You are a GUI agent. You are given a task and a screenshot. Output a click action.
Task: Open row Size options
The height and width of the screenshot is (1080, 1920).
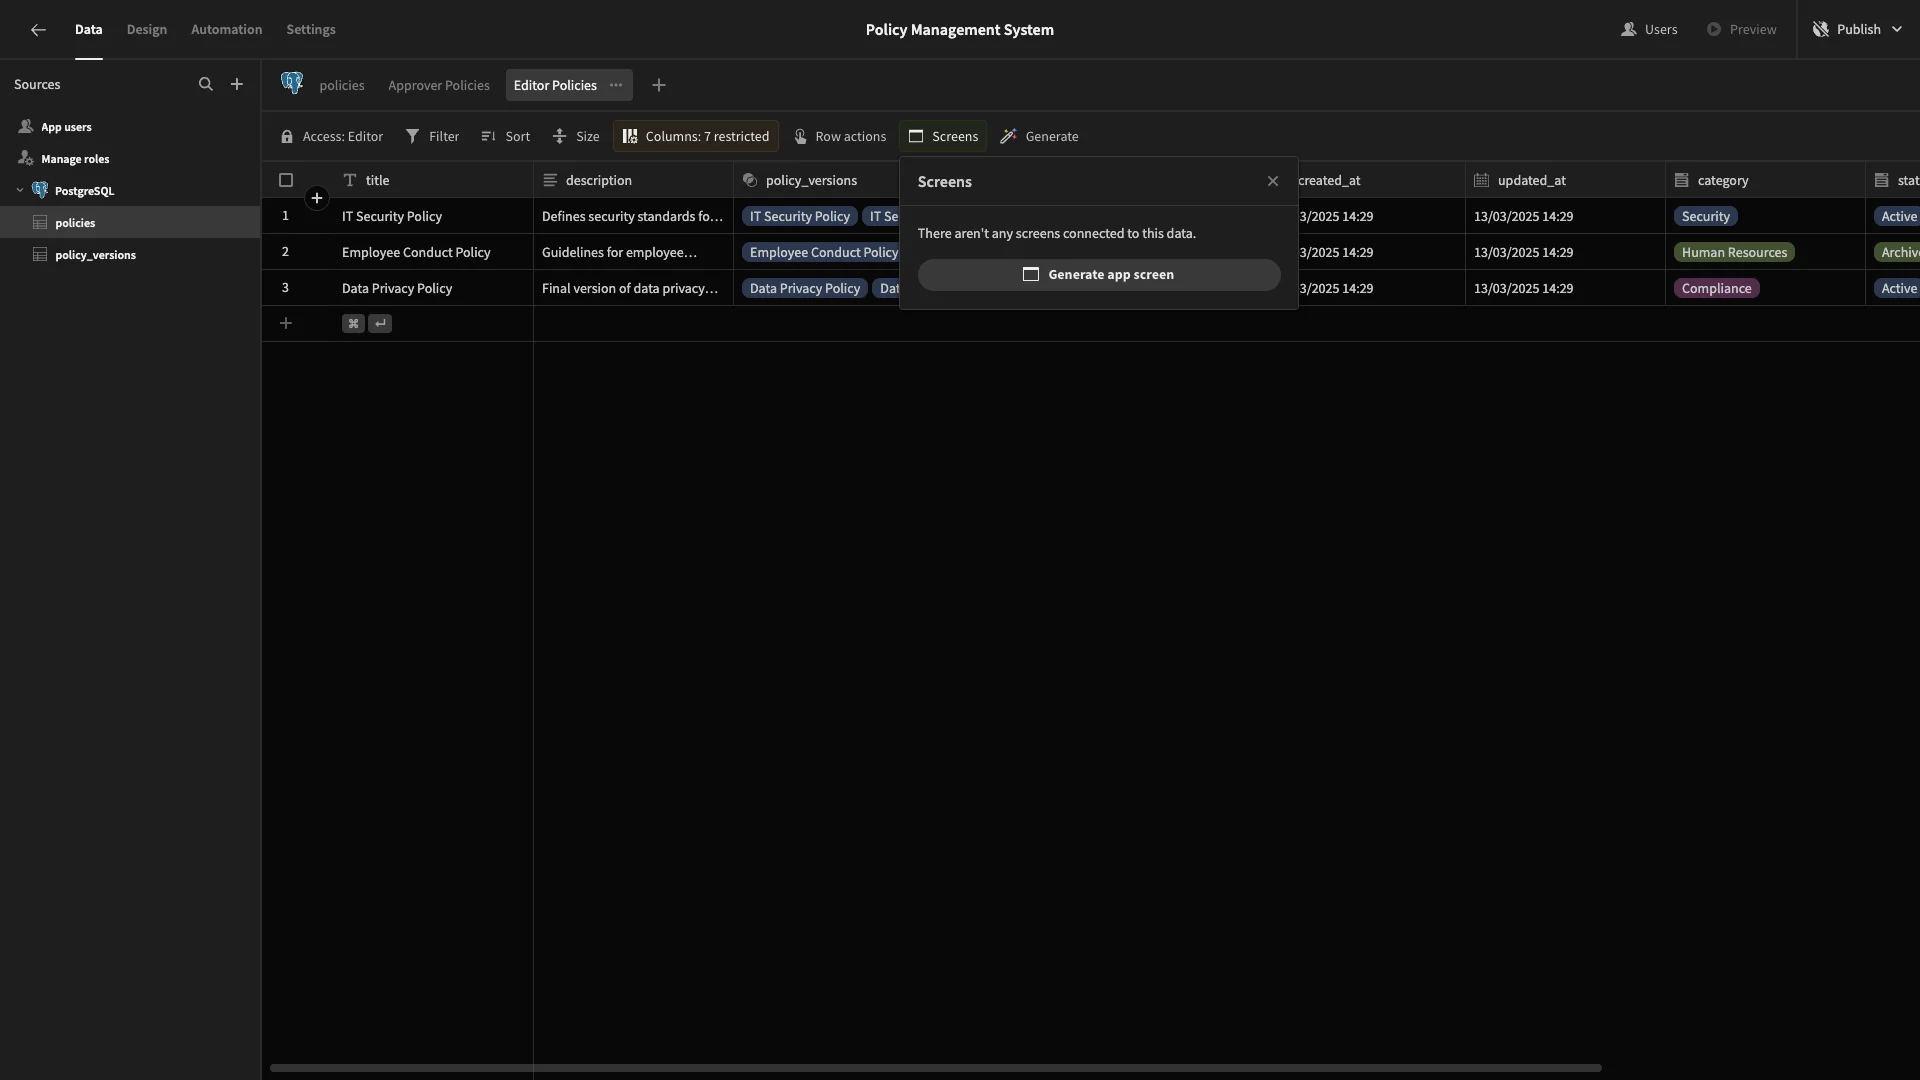click(576, 136)
